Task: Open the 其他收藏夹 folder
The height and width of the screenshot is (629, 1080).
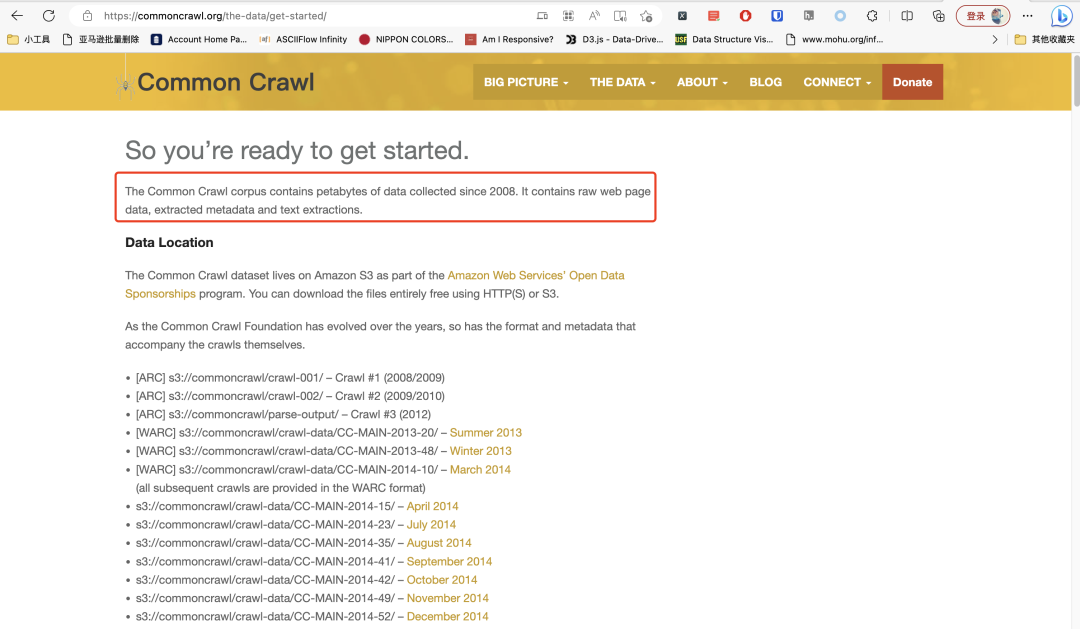Action: [x=1044, y=39]
